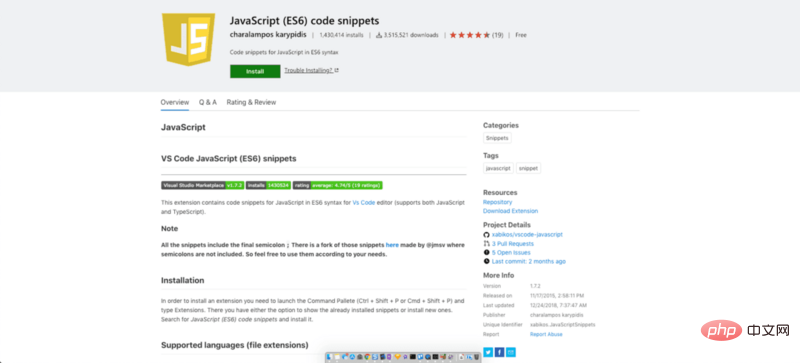Image resolution: width=800 pixels, height=363 pixels.
Task: Click the VS Code JavaScript (ES6) snippets heading
Action: tap(229, 159)
